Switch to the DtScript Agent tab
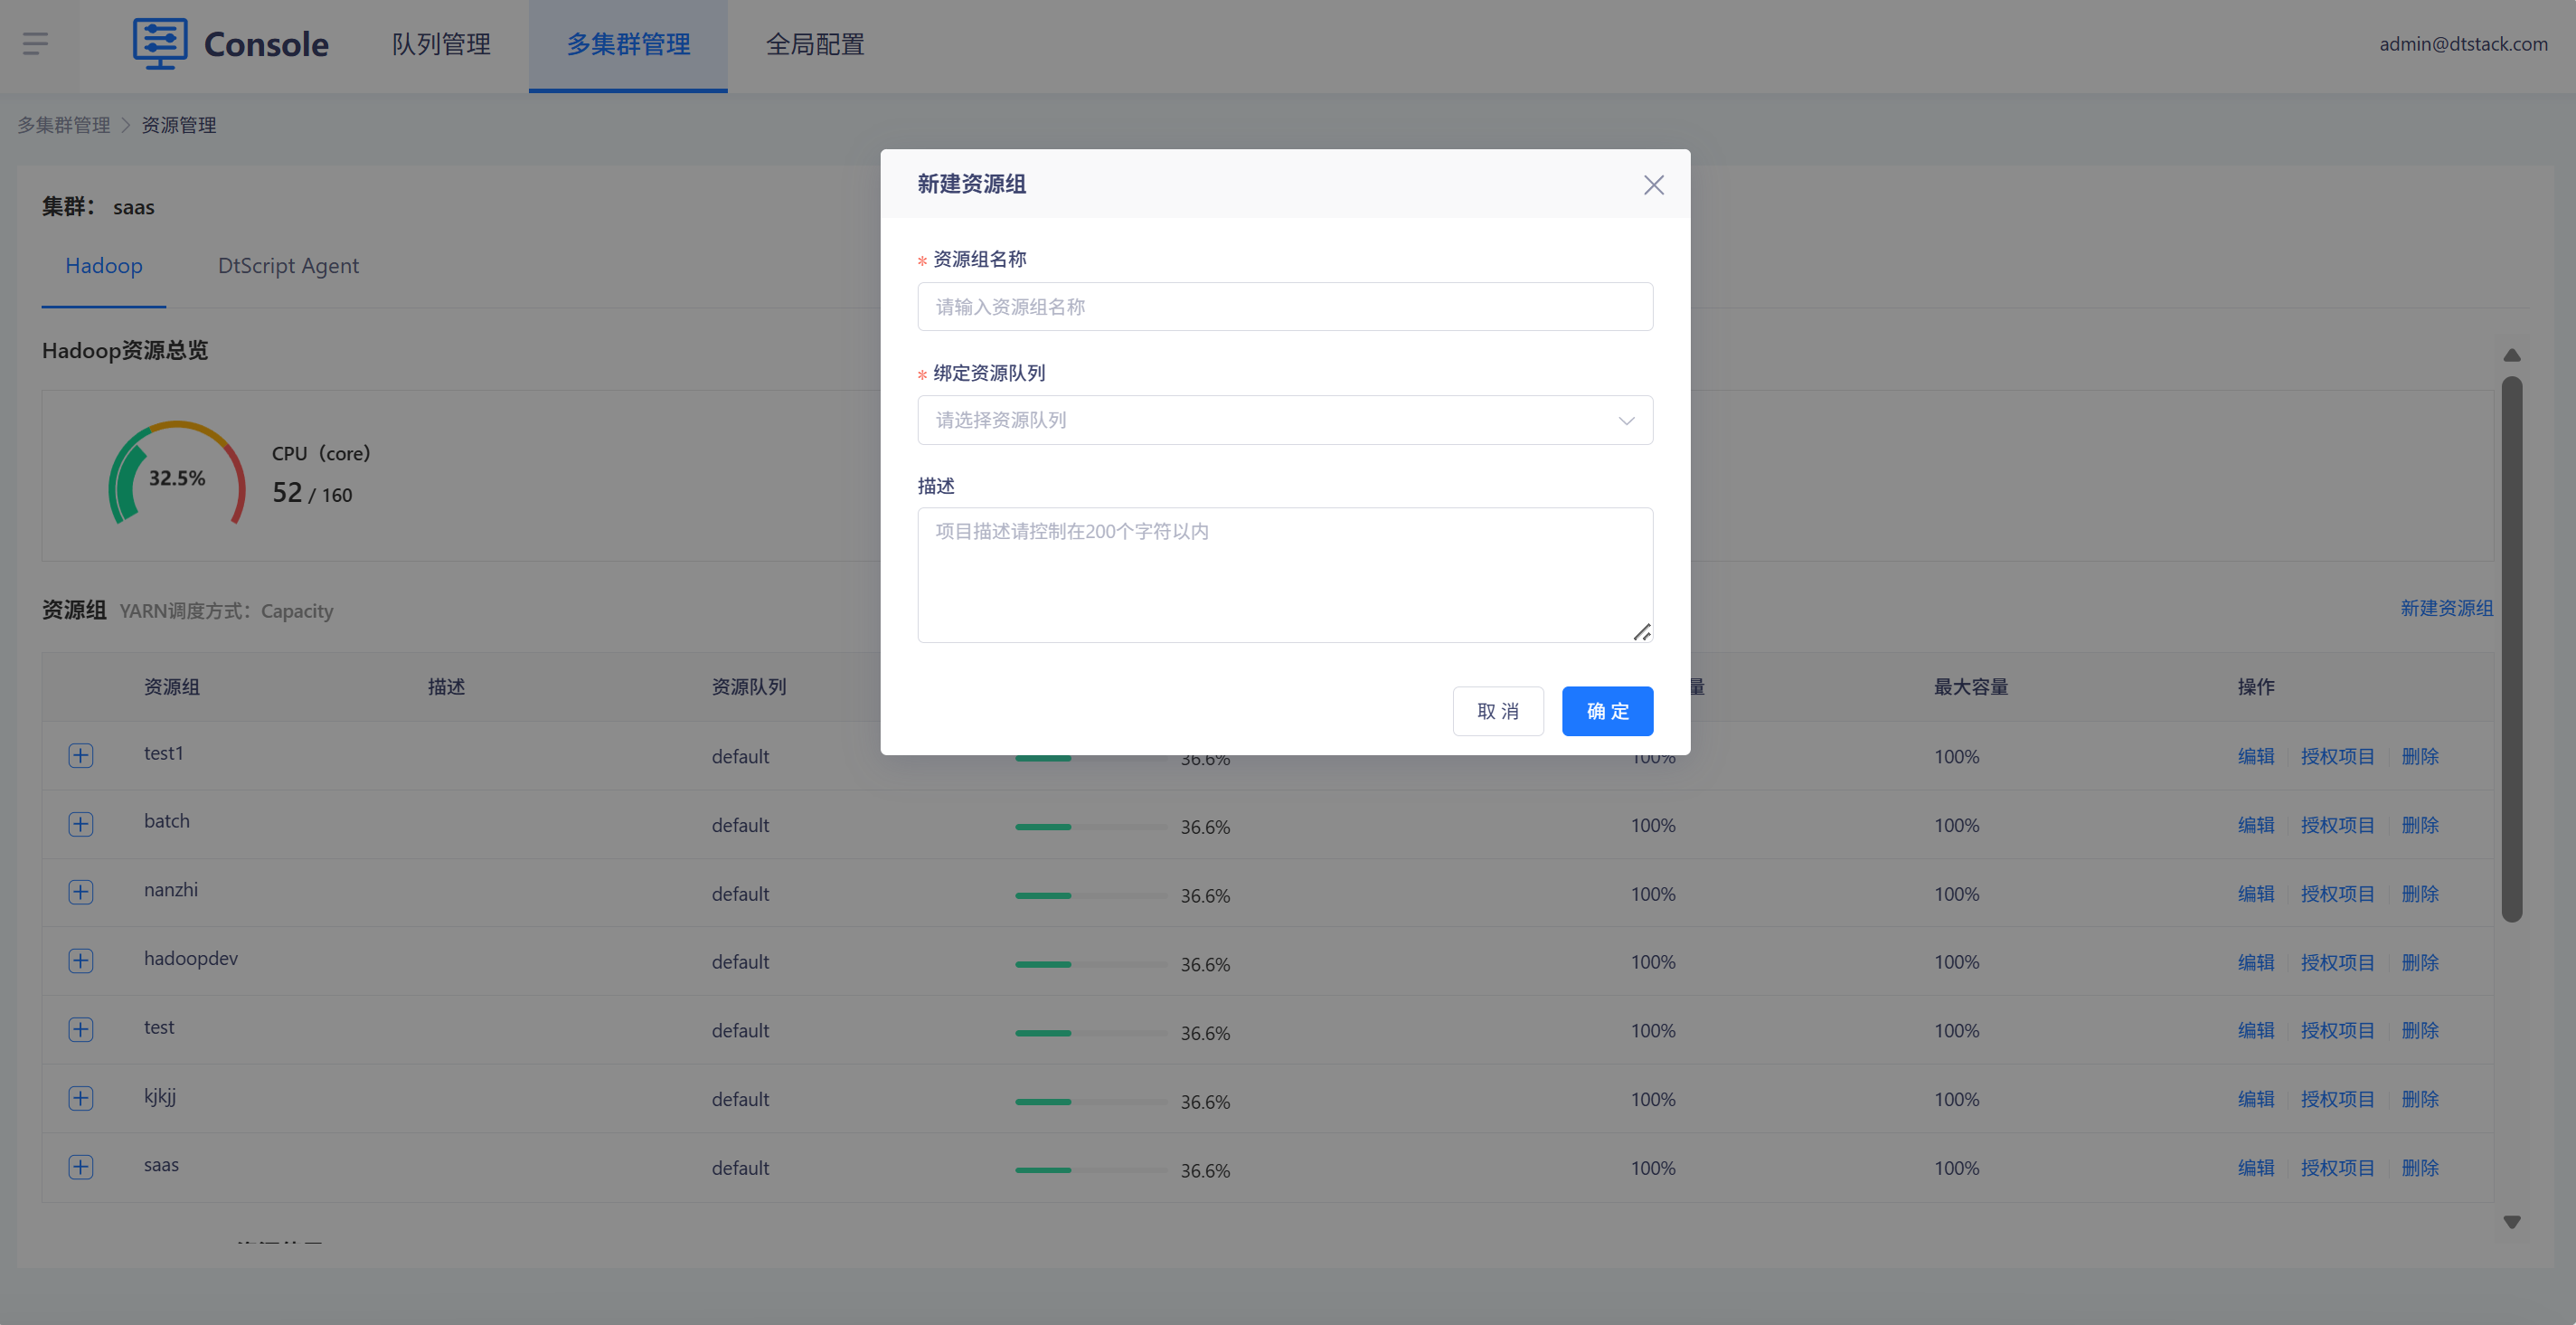 288,266
